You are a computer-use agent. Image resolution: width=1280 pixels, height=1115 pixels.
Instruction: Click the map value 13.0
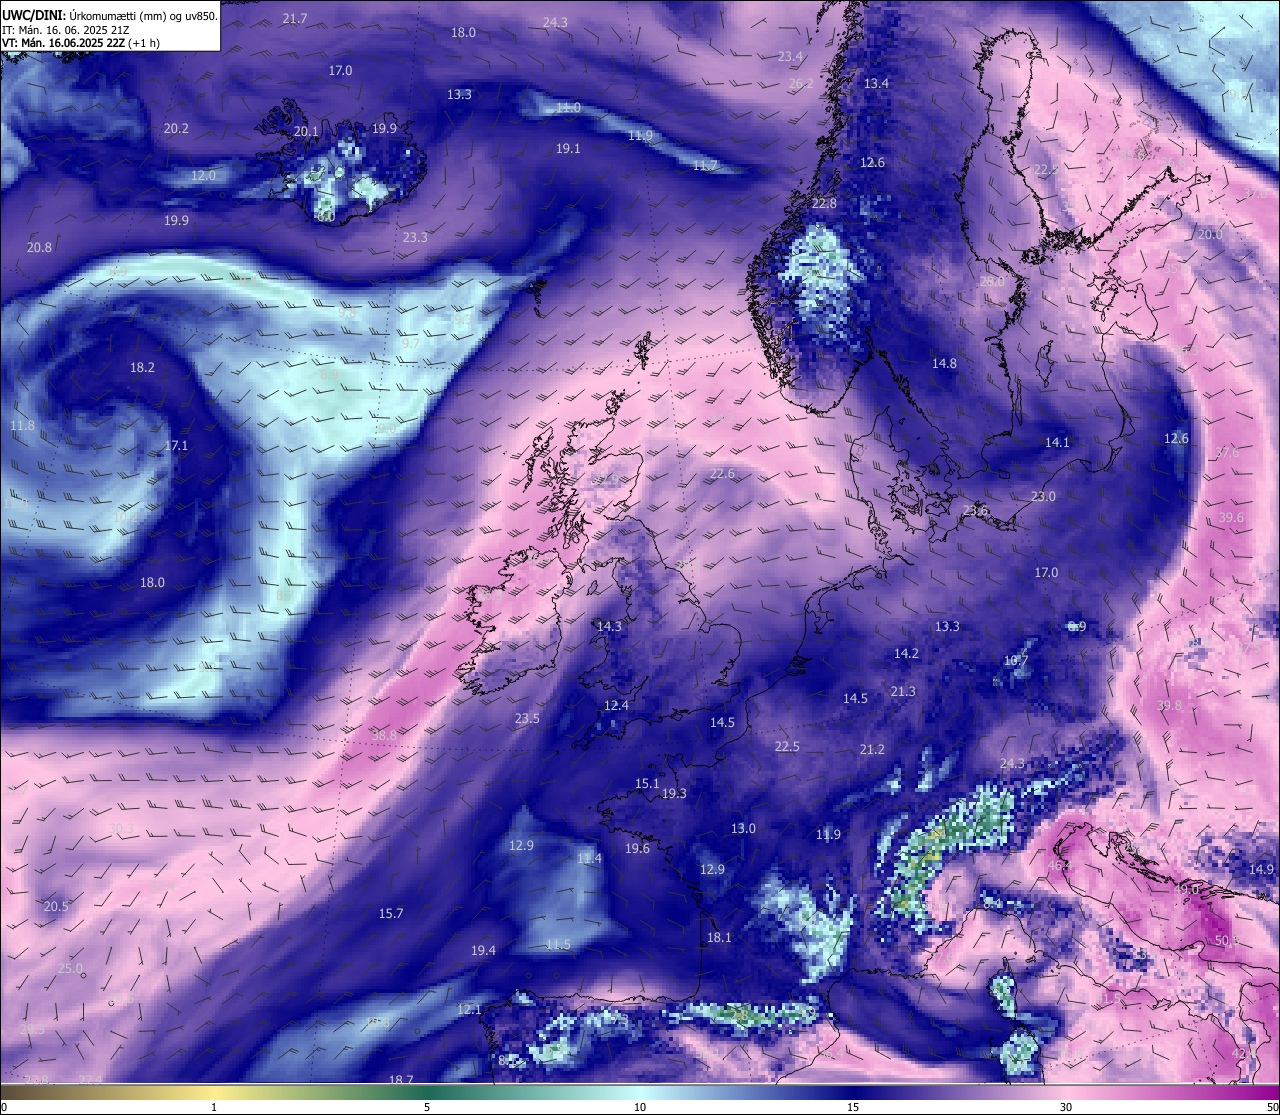(x=743, y=828)
